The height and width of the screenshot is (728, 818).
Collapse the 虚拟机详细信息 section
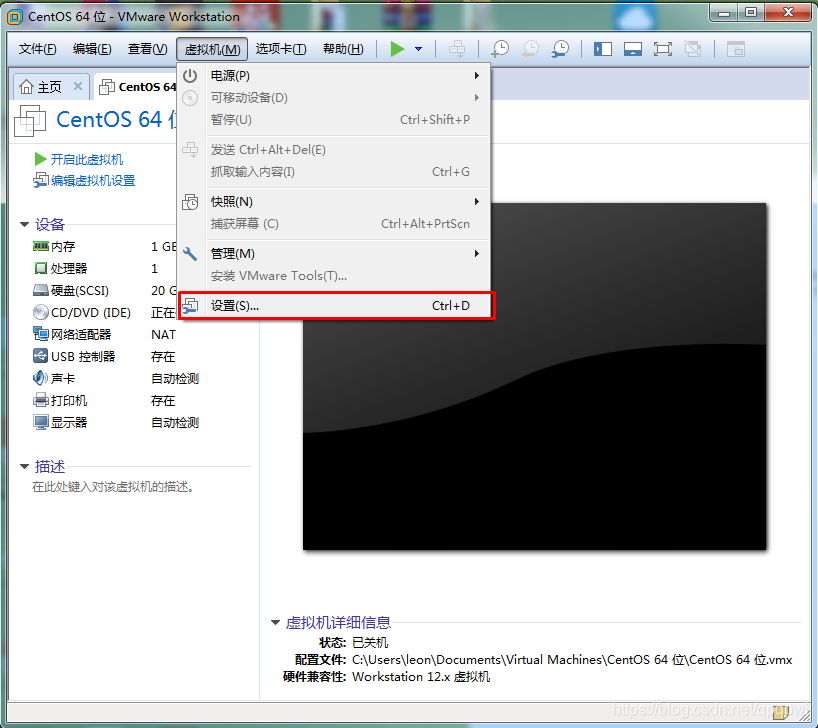coord(276,622)
